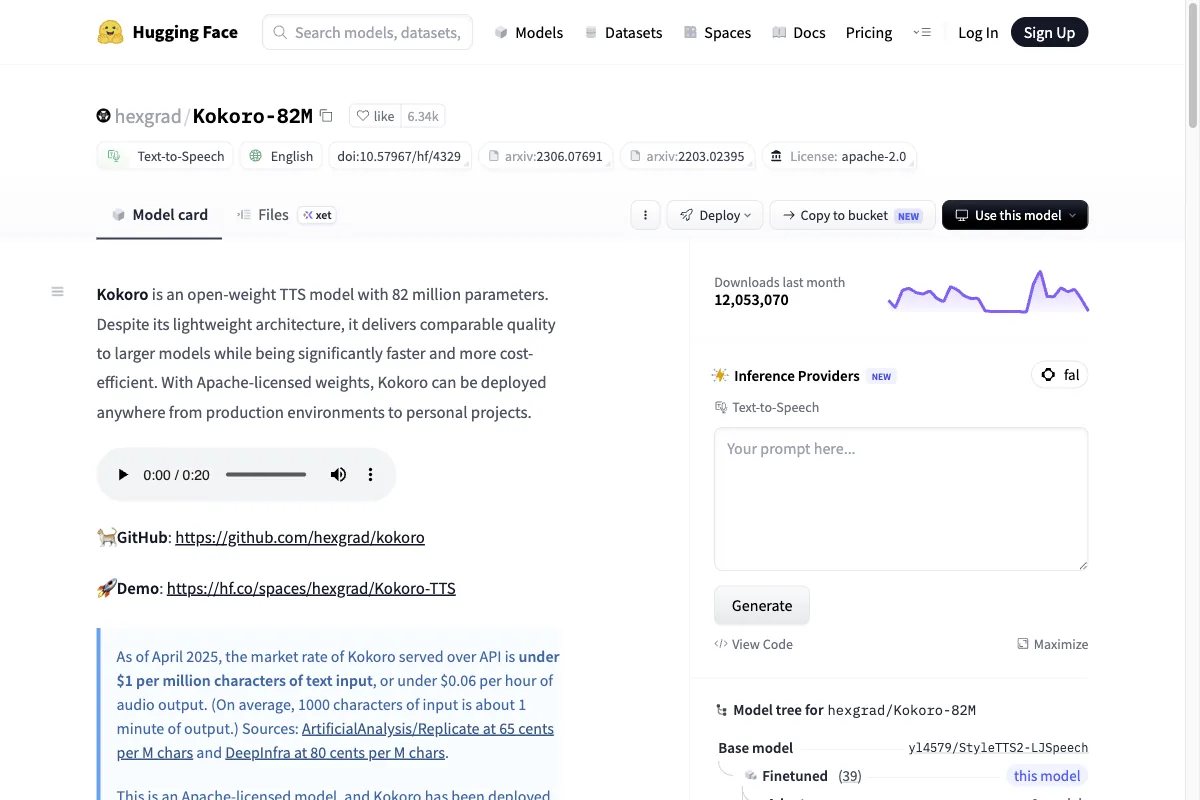Toggle the table of contents icon
The image size is (1200, 800).
[58, 292]
